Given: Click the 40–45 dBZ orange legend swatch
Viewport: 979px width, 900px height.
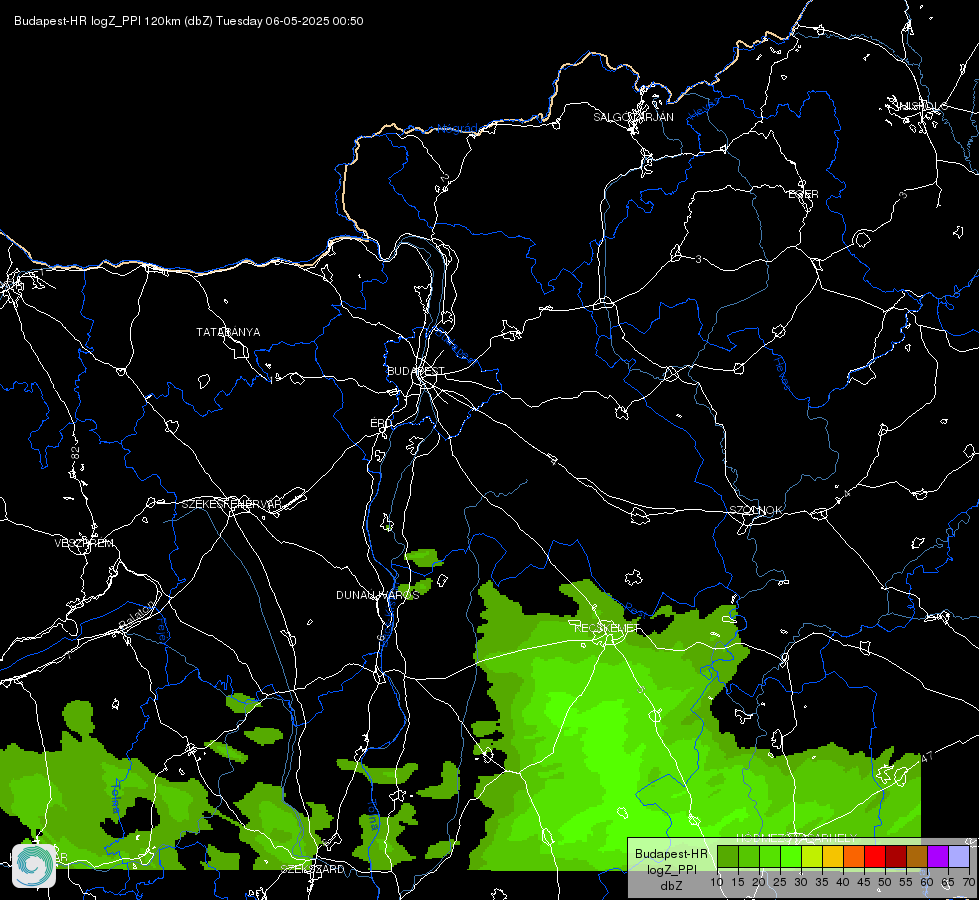Looking at the screenshot, I should tap(854, 857).
